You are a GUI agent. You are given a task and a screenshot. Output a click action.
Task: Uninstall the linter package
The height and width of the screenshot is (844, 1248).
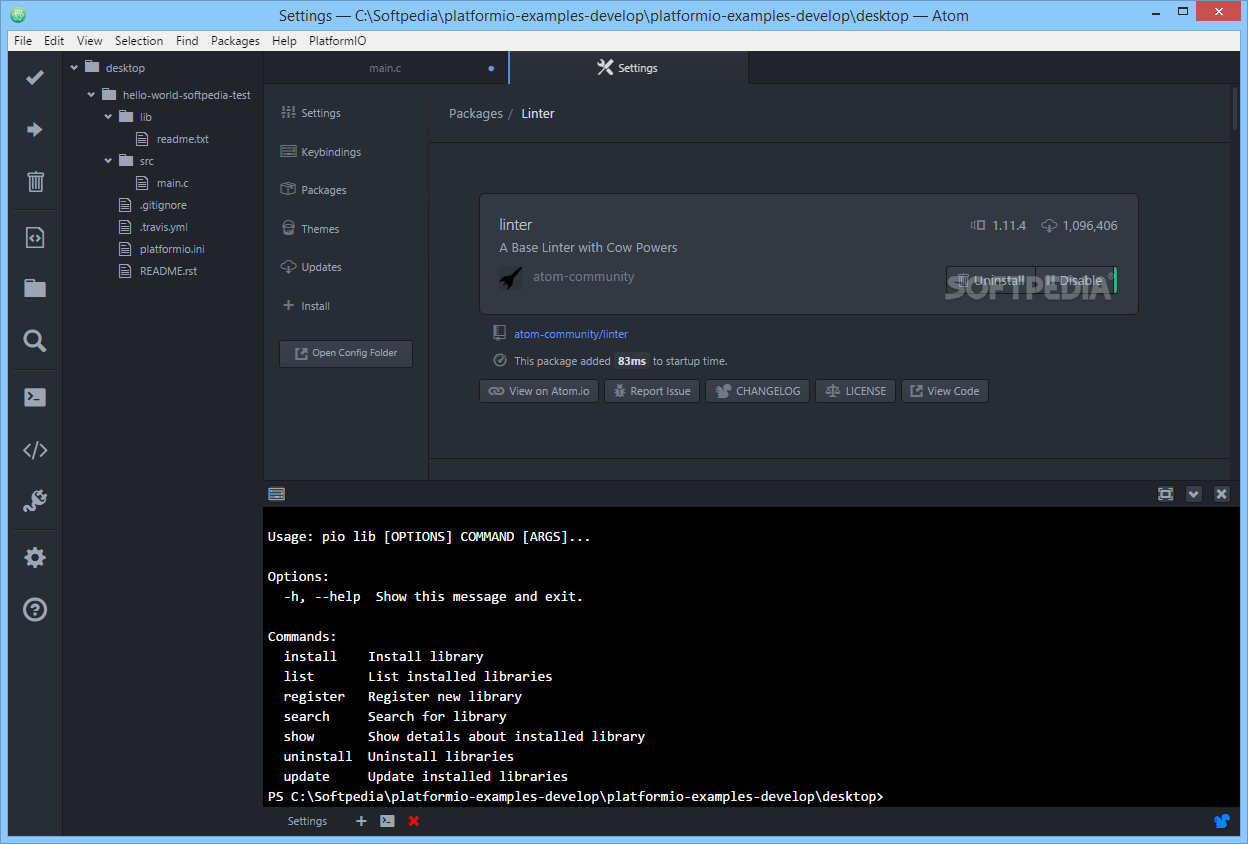click(x=990, y=280)
